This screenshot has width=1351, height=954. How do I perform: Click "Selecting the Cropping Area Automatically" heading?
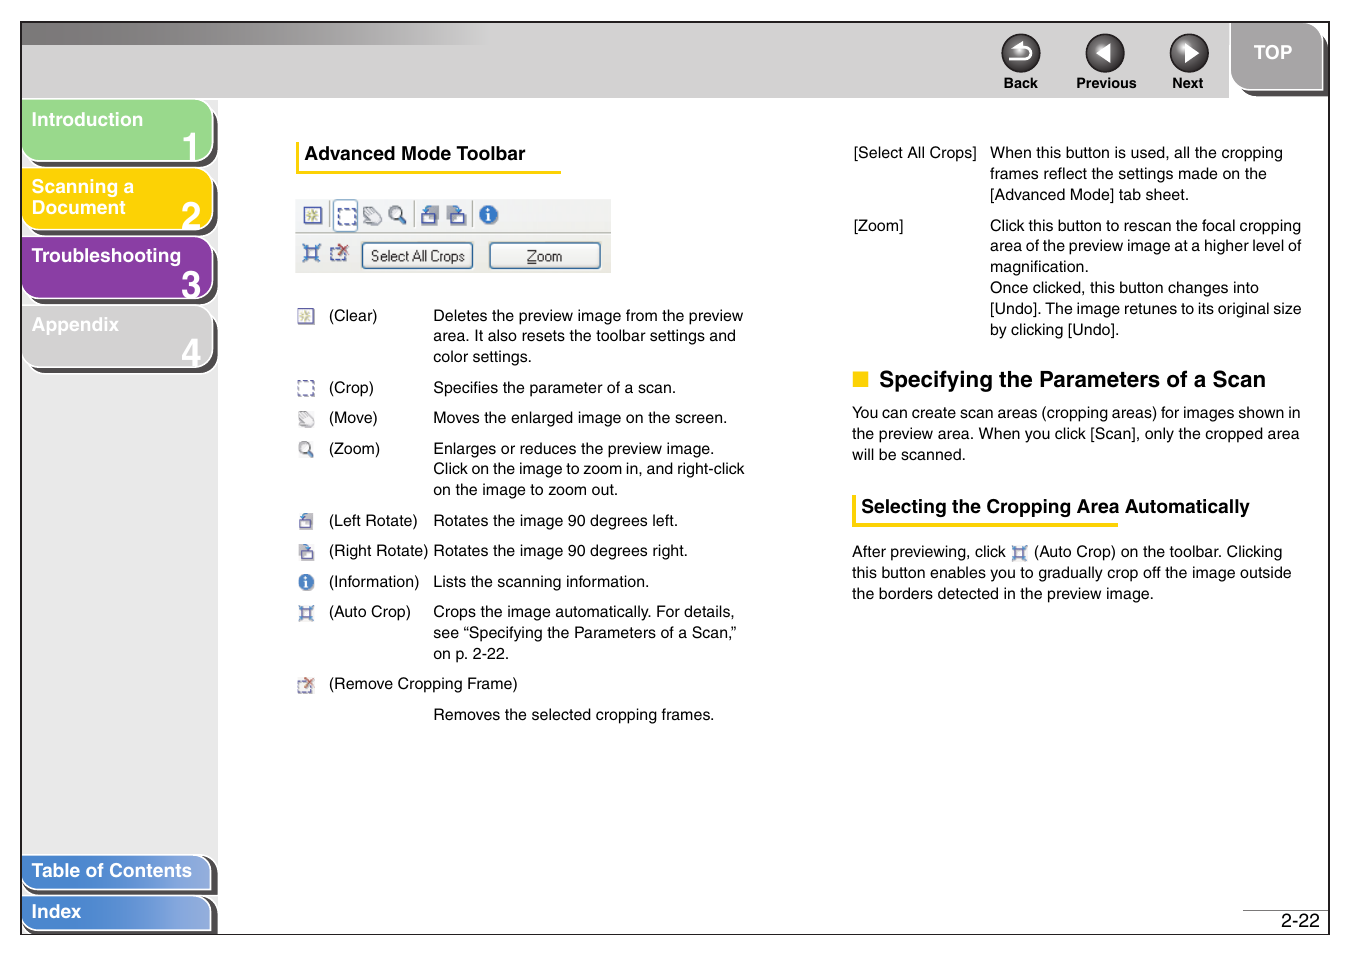(1055, 507)
